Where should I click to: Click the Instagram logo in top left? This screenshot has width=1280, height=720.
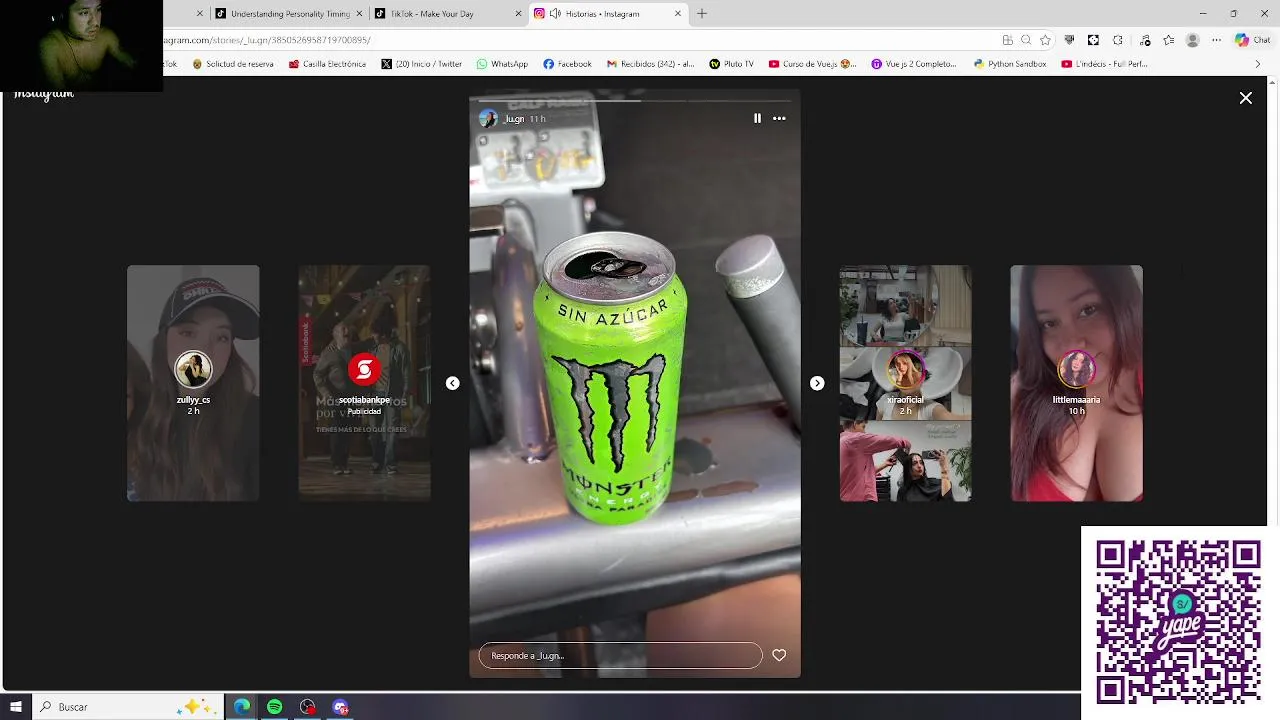coord(43,93)
